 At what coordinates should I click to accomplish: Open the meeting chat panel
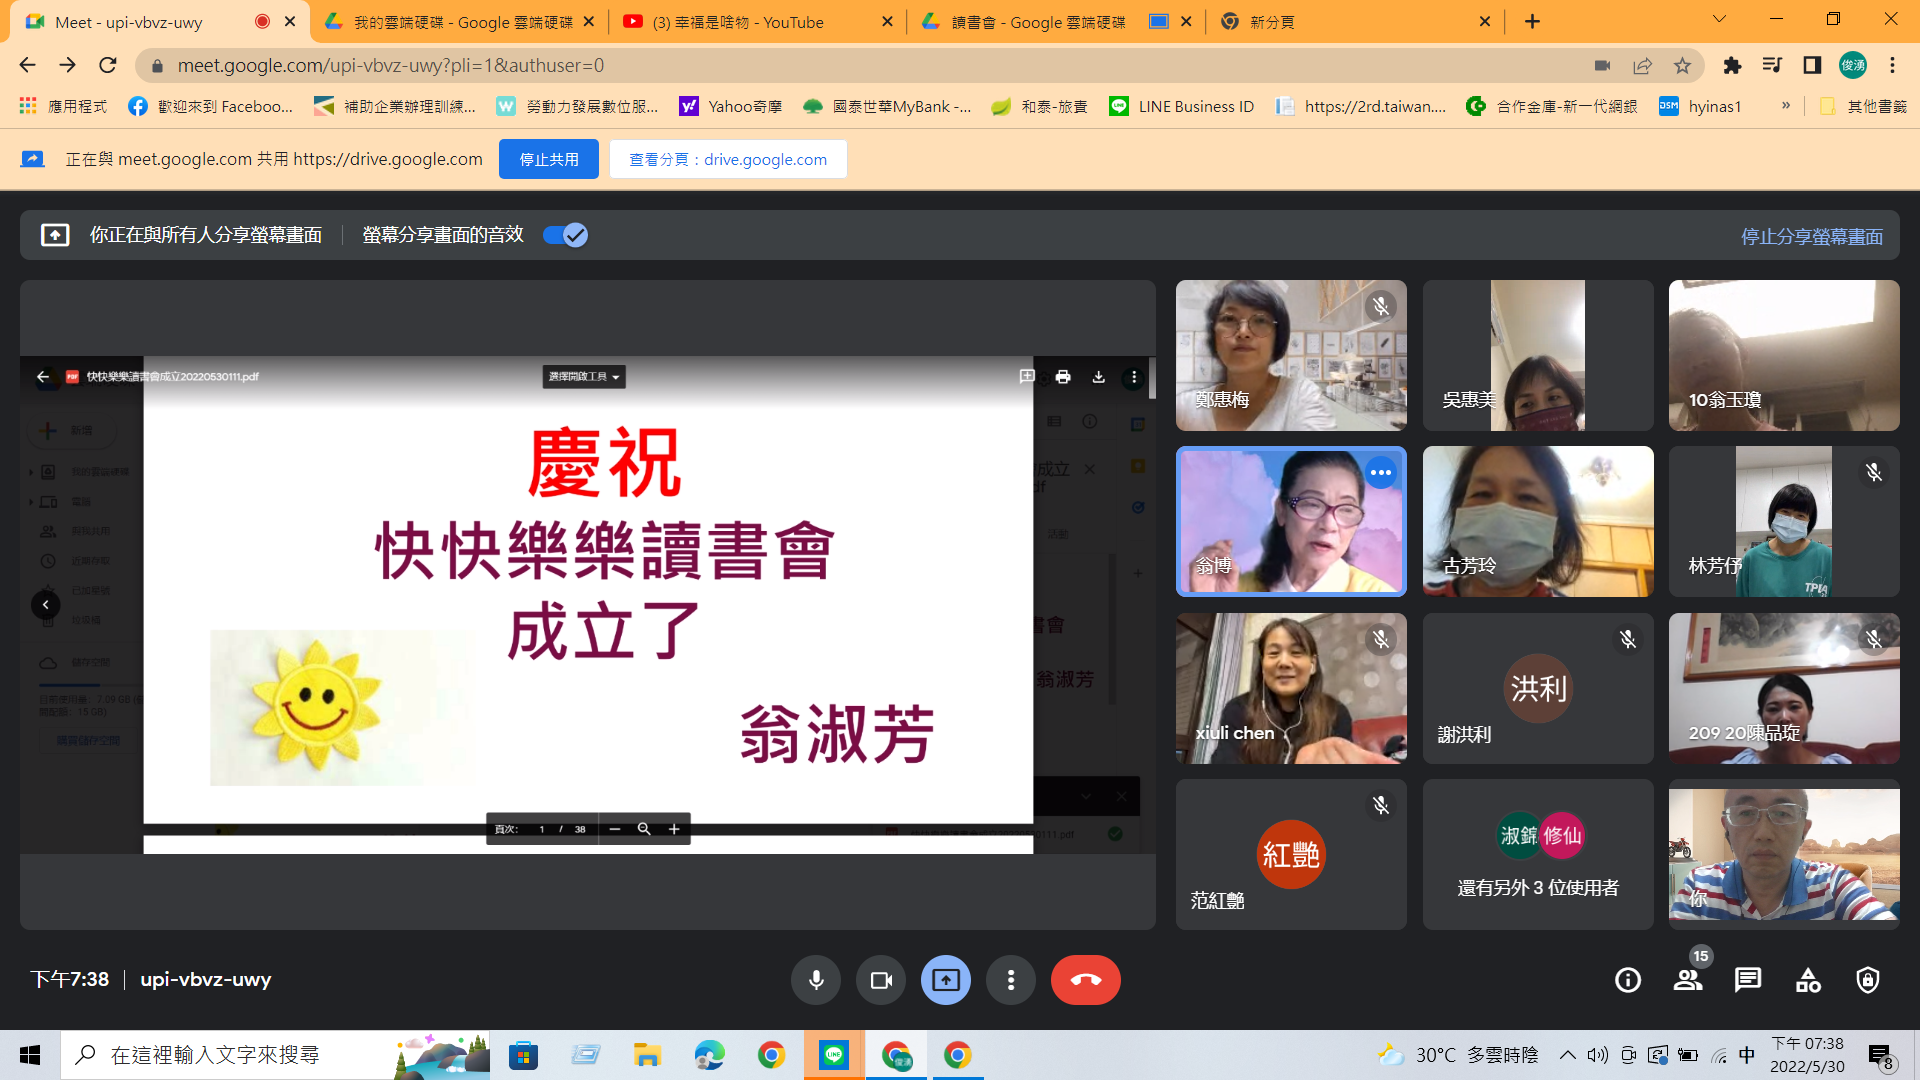(x=1747, y=980)
